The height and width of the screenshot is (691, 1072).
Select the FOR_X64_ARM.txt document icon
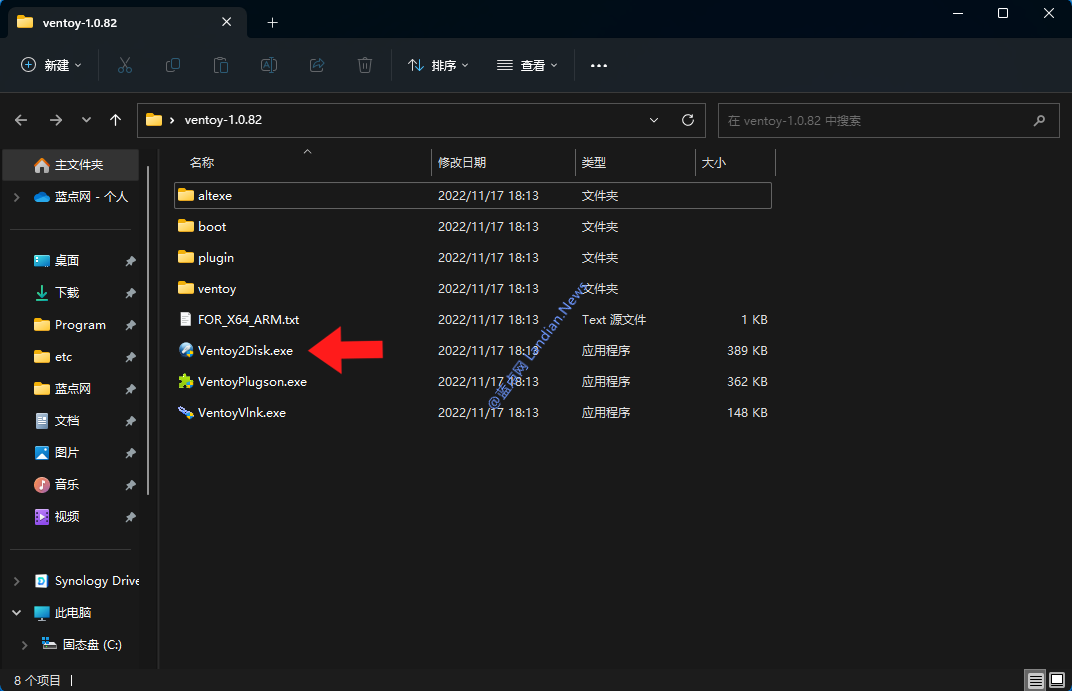click(185, 319)
